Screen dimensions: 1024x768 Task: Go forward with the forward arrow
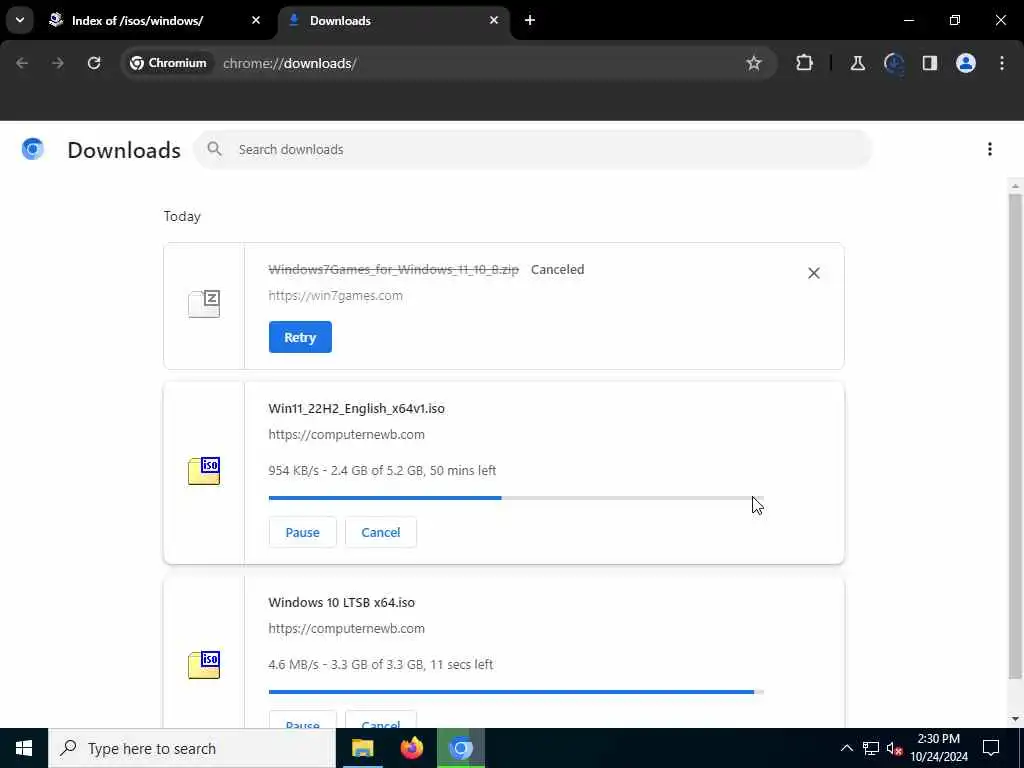[58, 63]
